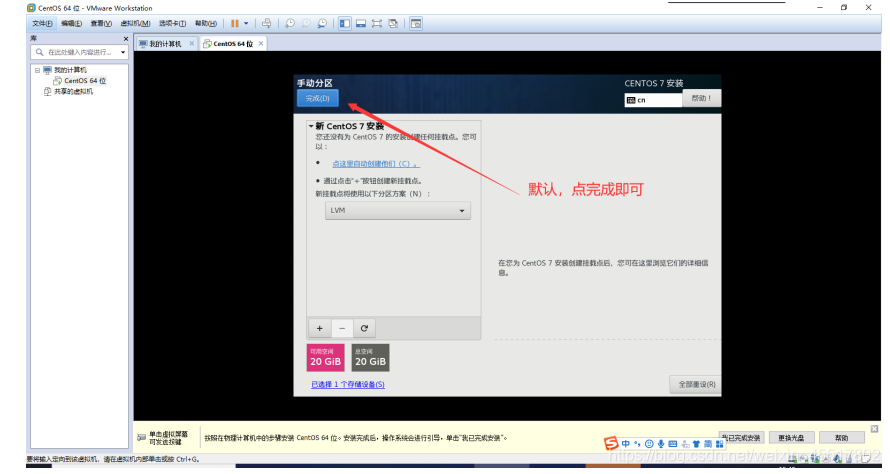Screen dimensions: 890x474
Task: Toggle the library sidebar view icon
Action: point(345,23)
